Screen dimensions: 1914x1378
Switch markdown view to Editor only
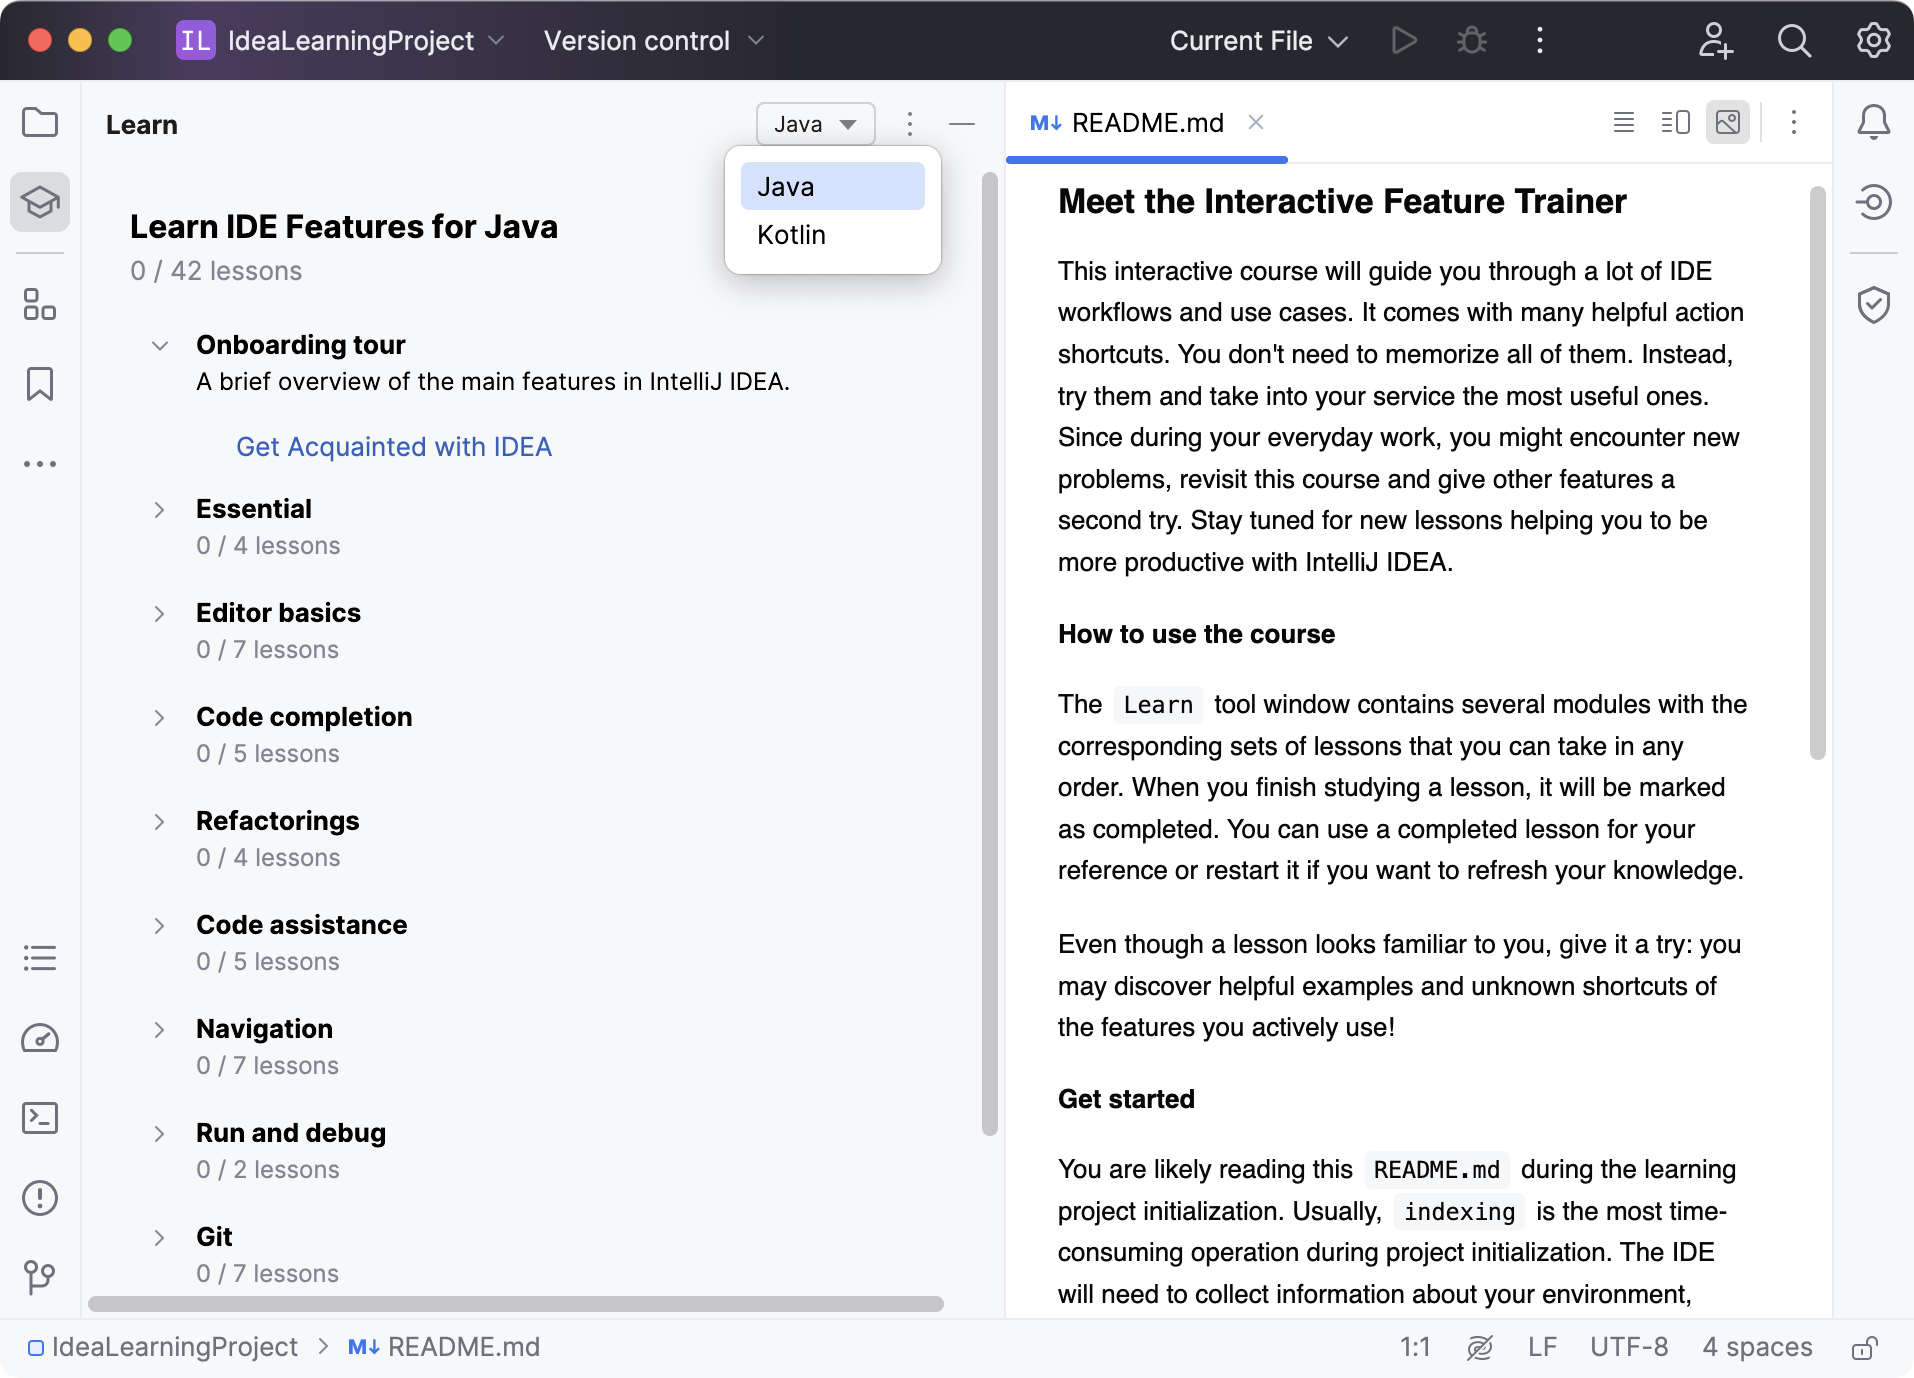tap(1624, 123)
